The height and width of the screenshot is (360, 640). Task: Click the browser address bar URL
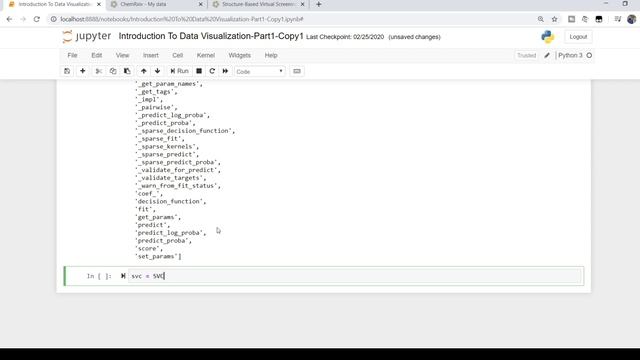click(182, 19)
